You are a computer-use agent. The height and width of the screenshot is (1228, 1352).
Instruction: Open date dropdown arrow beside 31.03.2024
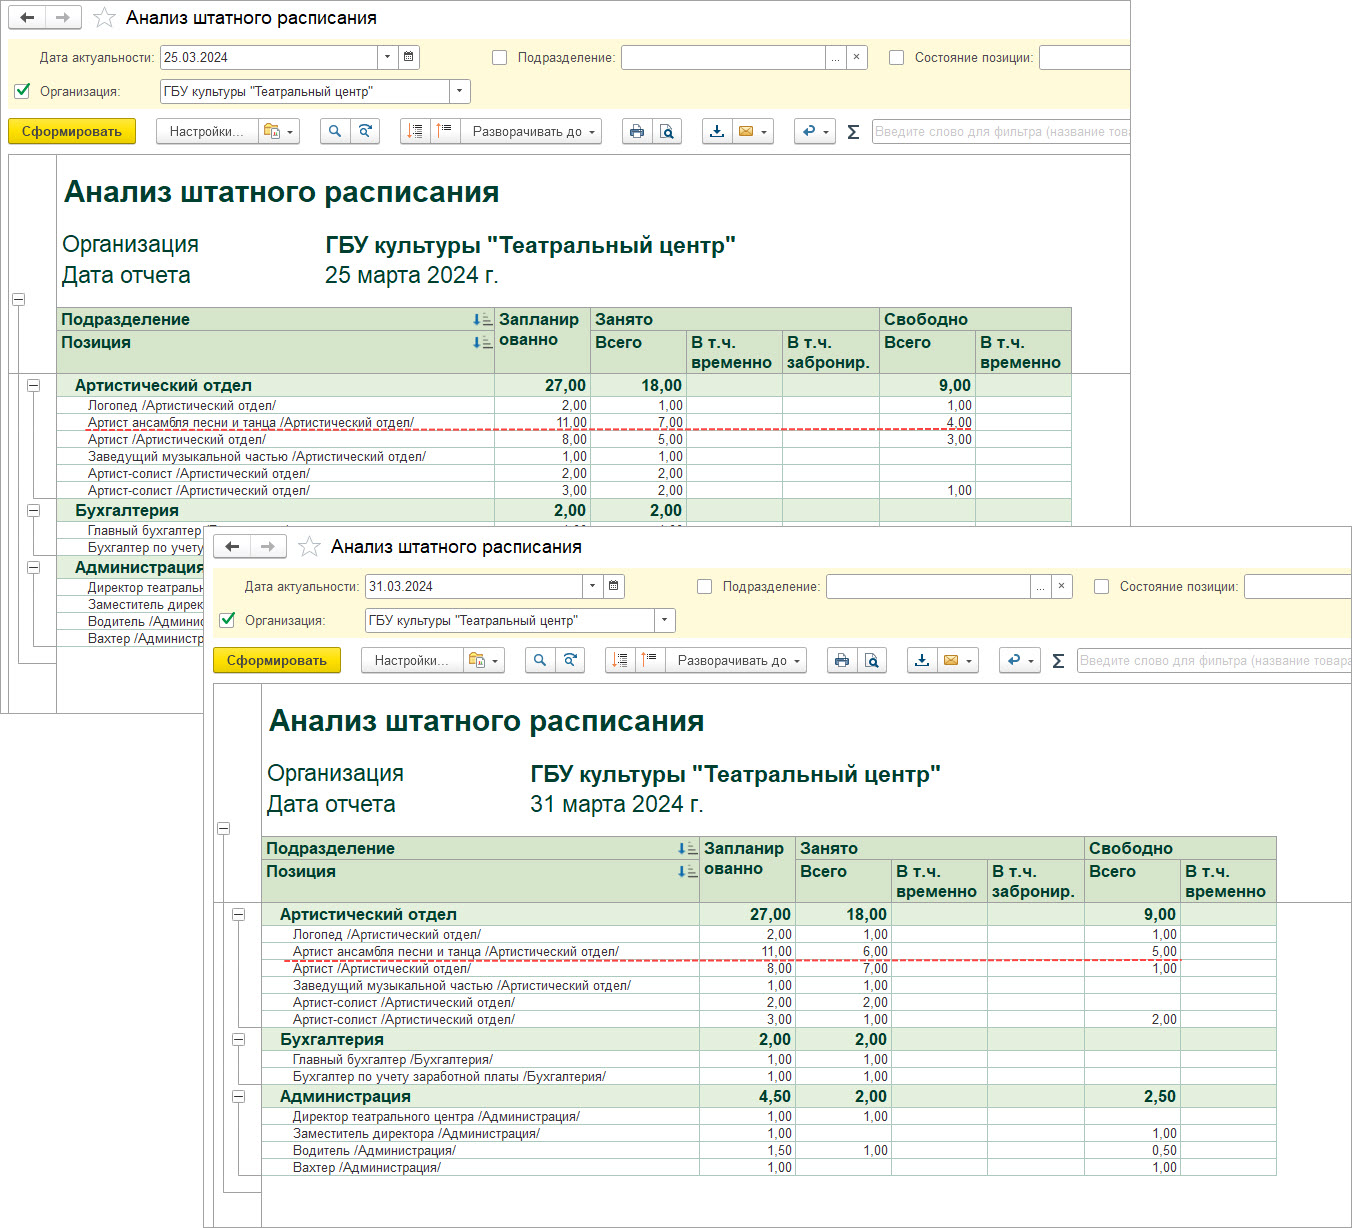tap(593, 586)
